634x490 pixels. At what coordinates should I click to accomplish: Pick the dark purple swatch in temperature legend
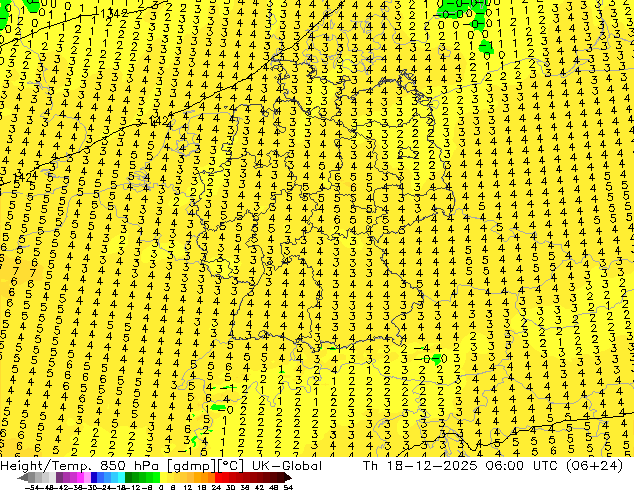(59, 477)
